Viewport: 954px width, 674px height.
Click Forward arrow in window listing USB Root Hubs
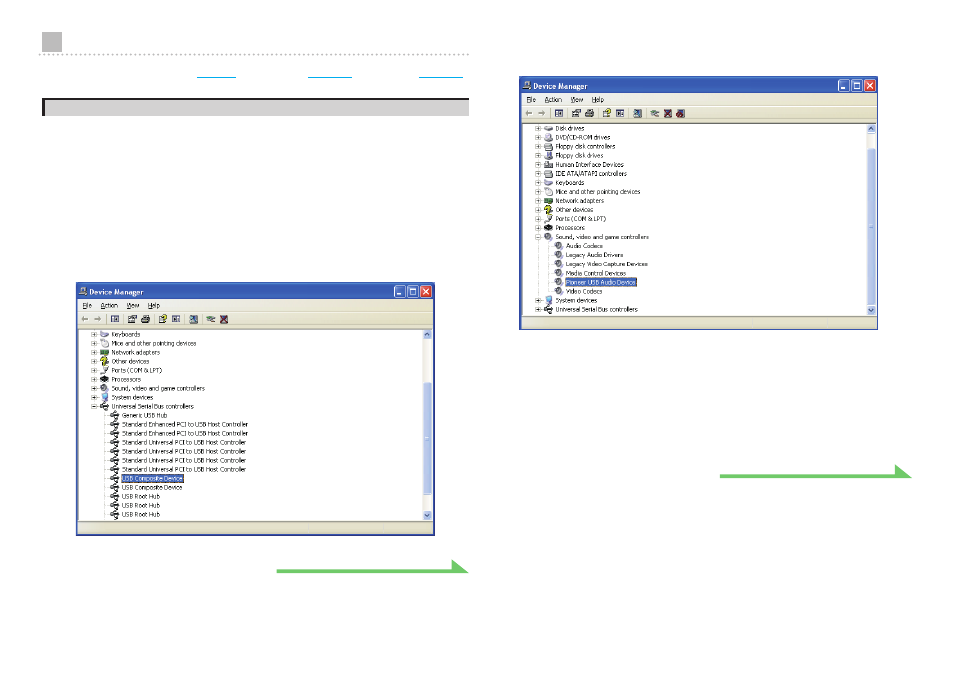pyautogui.click(x=97, y=319)
